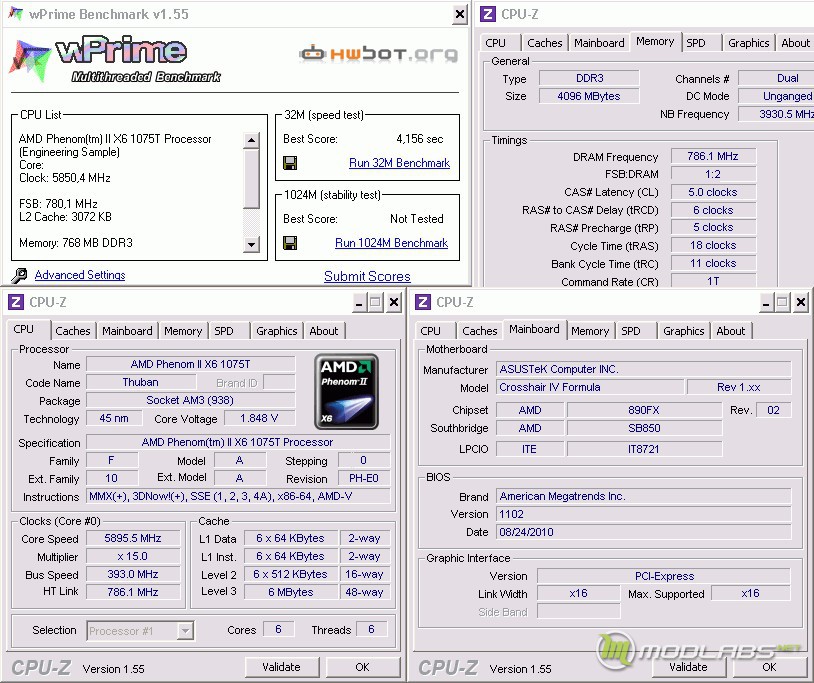Click the empty Side Band field
This screenshot has height=683, width=814.
(x=578, y=611)
